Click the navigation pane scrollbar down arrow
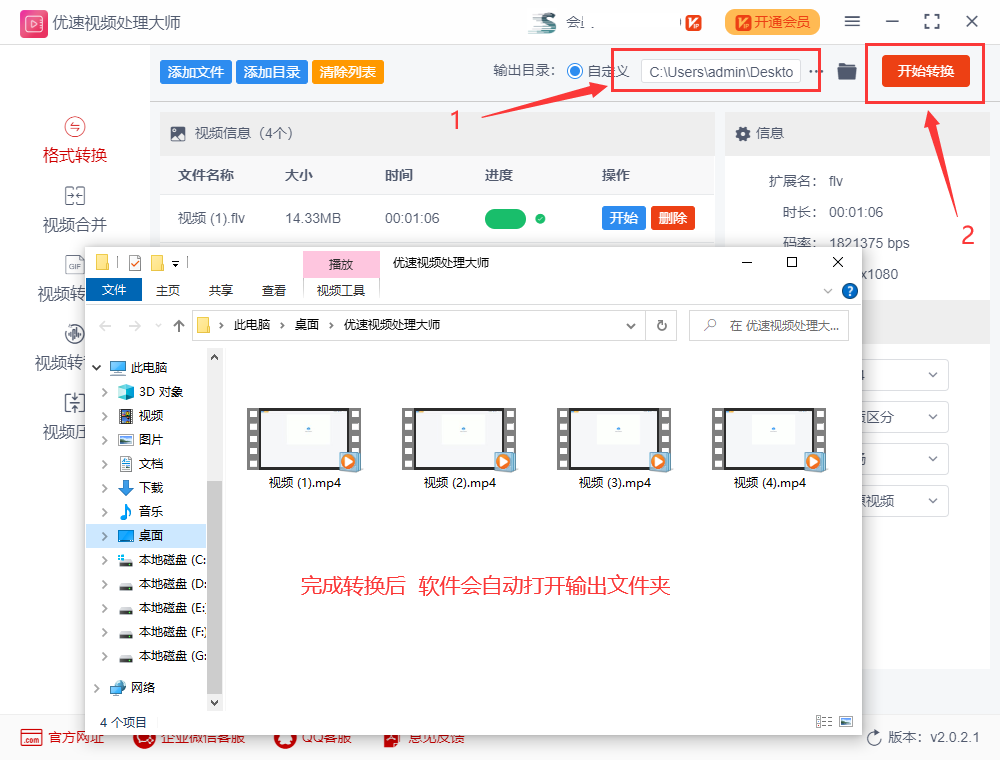 pyautogui.click(x=215, y=703)
